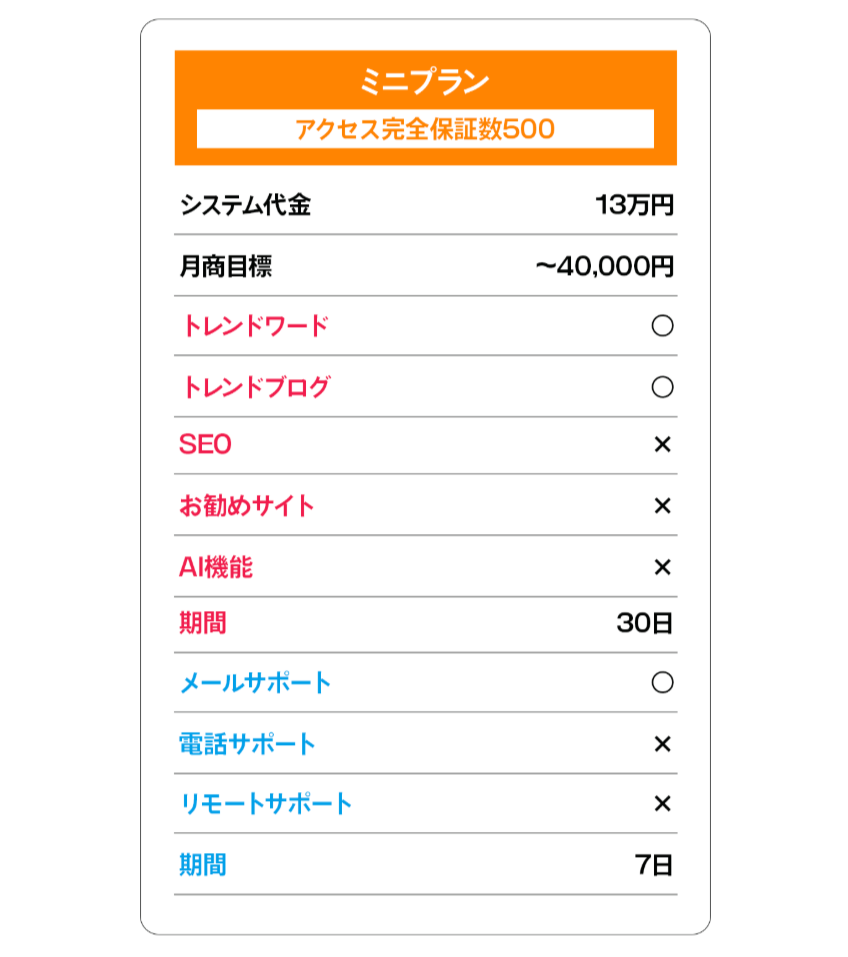The width and height of the screenshot is (848, 957).
Task: Click the トレンドワード label text
Action: (x=255, y=326)
